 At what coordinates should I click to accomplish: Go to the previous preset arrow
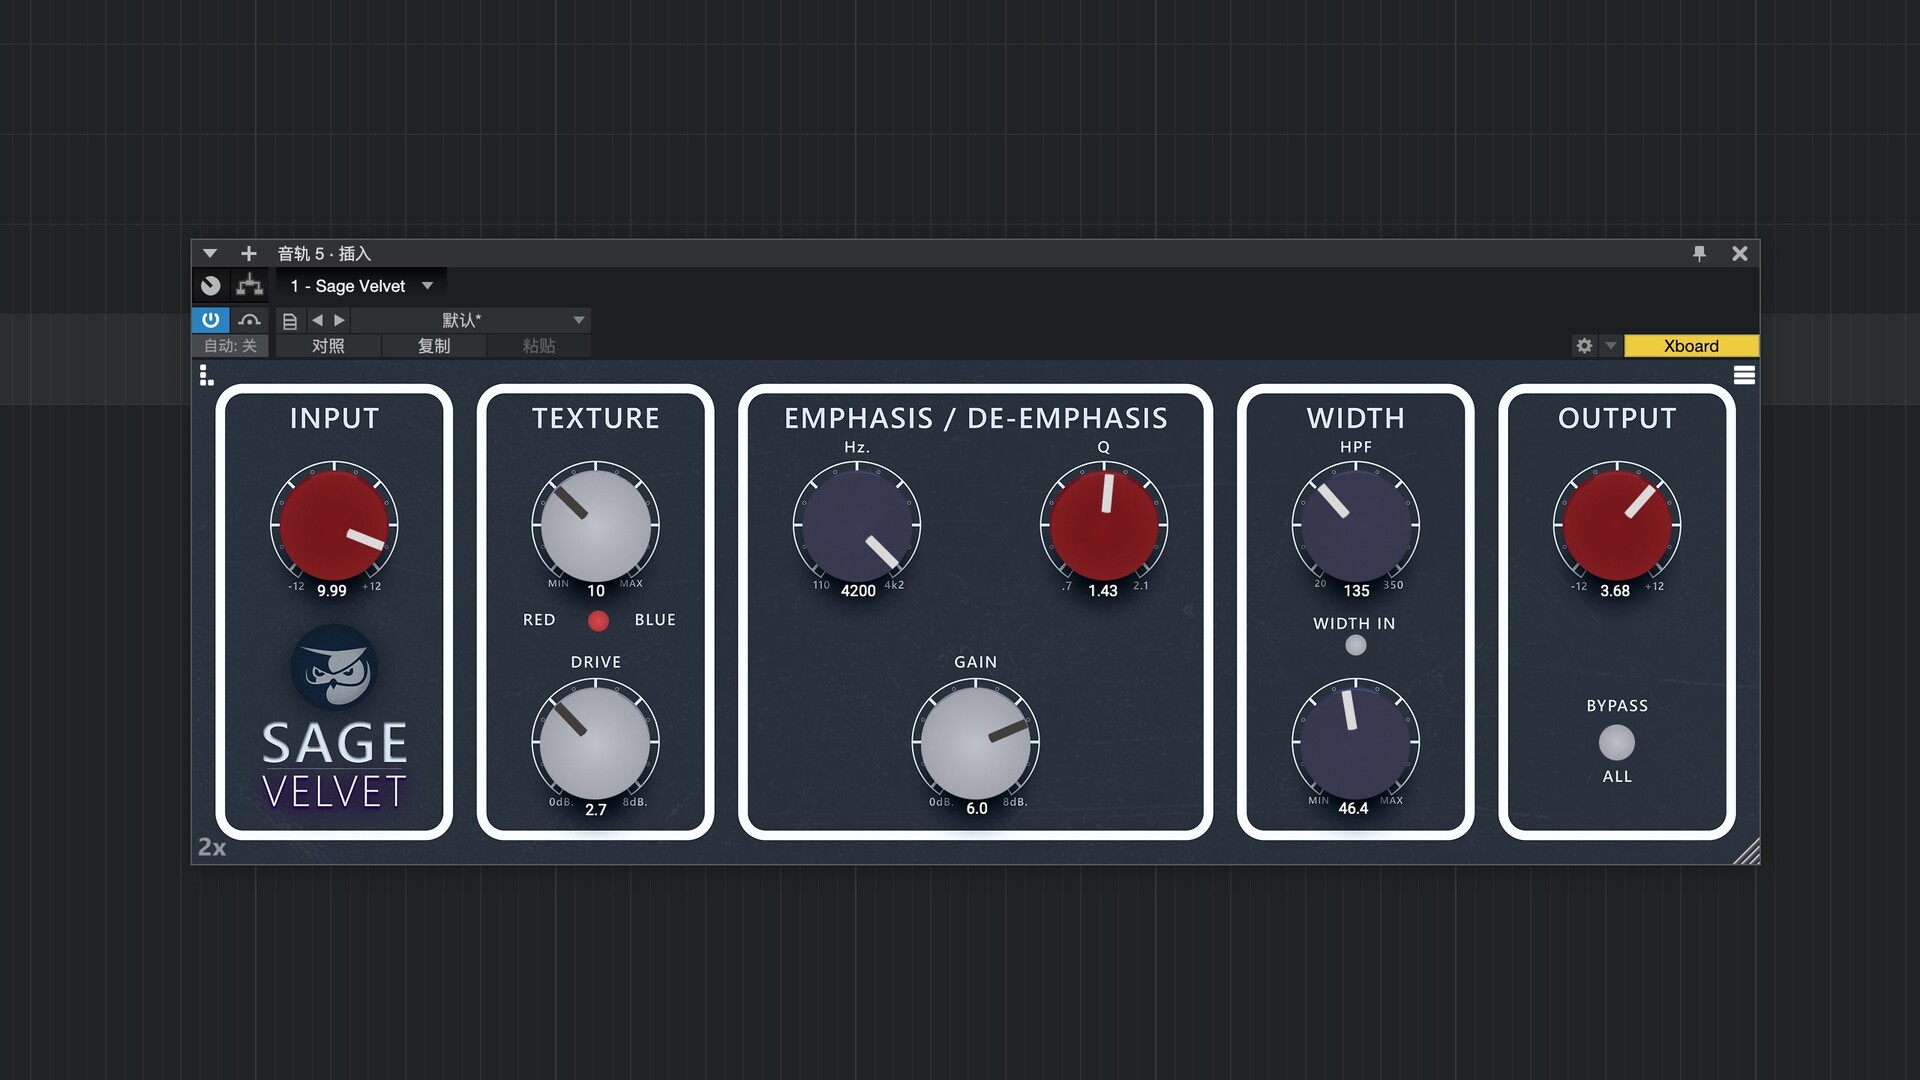pyautogui.click(x=317, y=320)
